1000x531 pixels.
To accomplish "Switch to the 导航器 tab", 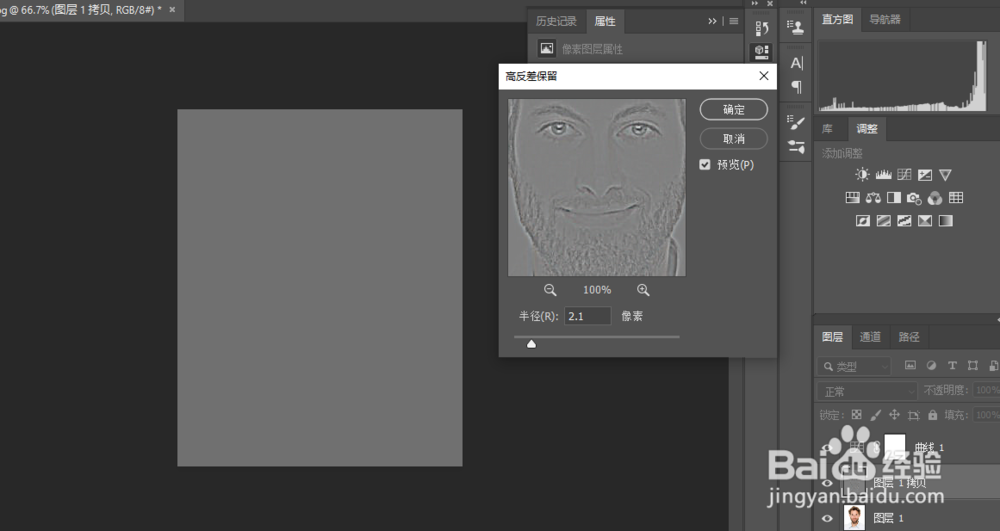I will pyautogui.click(x=885, y=19).
